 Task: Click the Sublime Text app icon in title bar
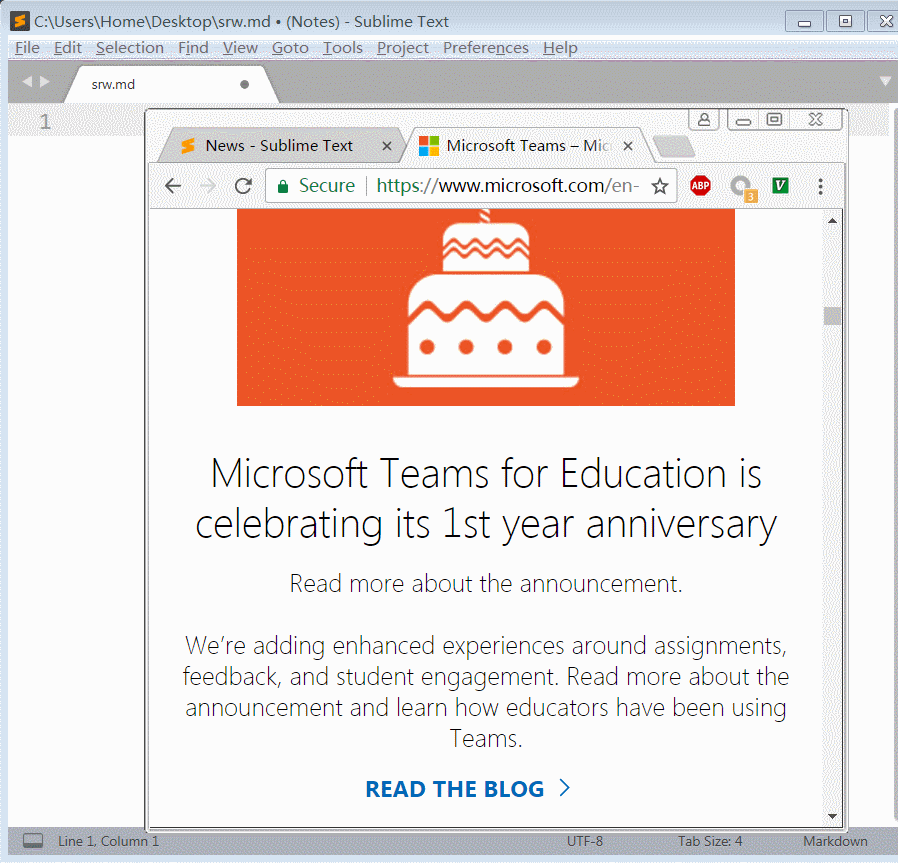coord(19,21)
